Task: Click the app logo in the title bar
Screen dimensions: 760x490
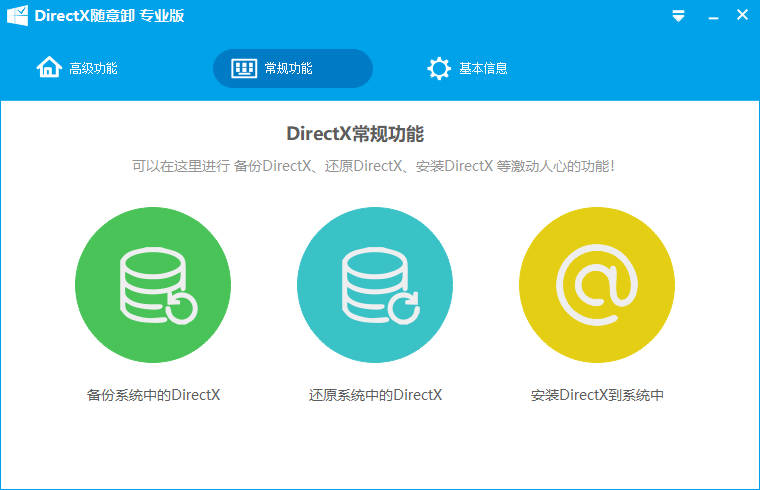Action: tap(16, 16)
